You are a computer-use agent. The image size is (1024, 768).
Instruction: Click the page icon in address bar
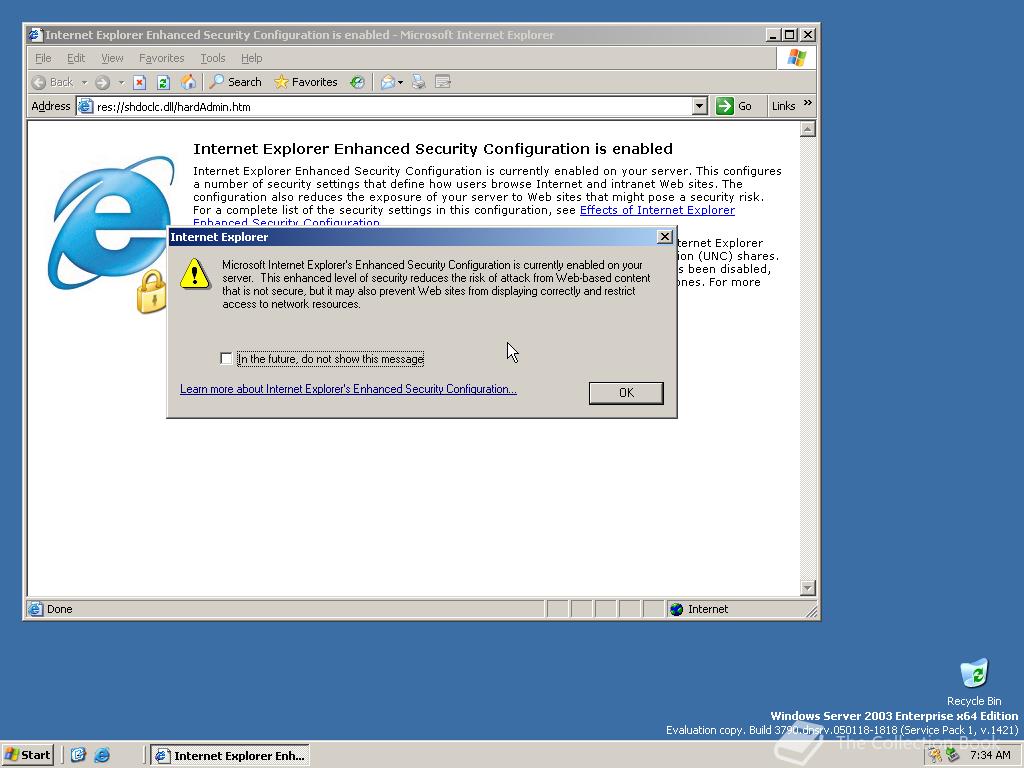[86, 106]
